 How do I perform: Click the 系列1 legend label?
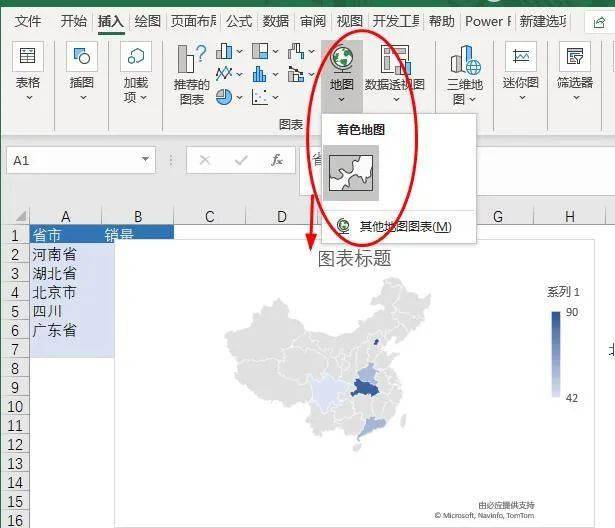pos(563,292)
